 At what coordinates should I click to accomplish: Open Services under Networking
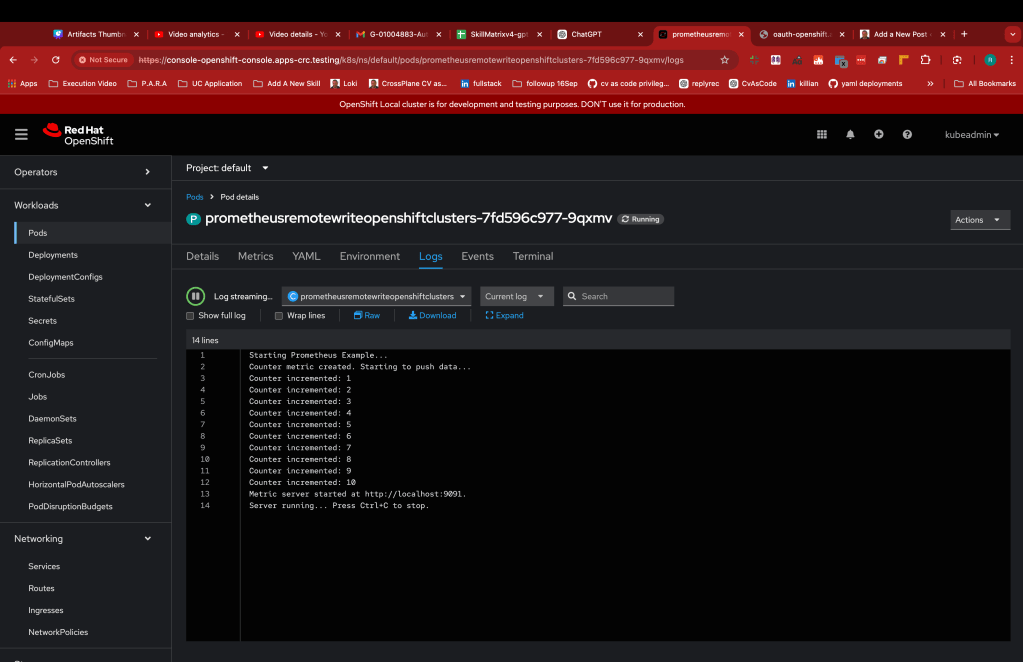[44, 567]
